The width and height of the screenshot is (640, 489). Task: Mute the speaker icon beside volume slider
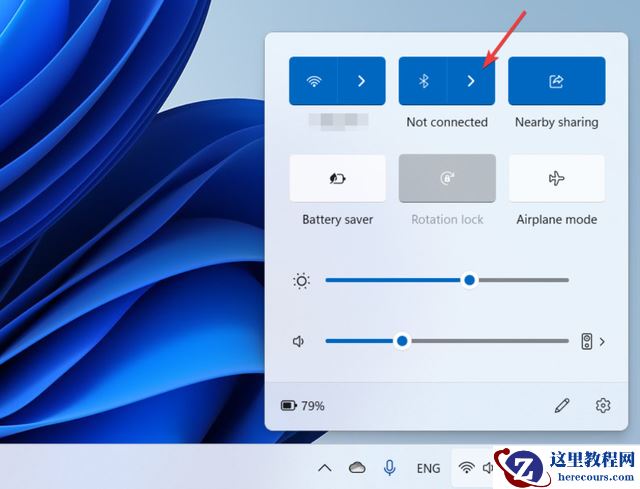[299, 341]
